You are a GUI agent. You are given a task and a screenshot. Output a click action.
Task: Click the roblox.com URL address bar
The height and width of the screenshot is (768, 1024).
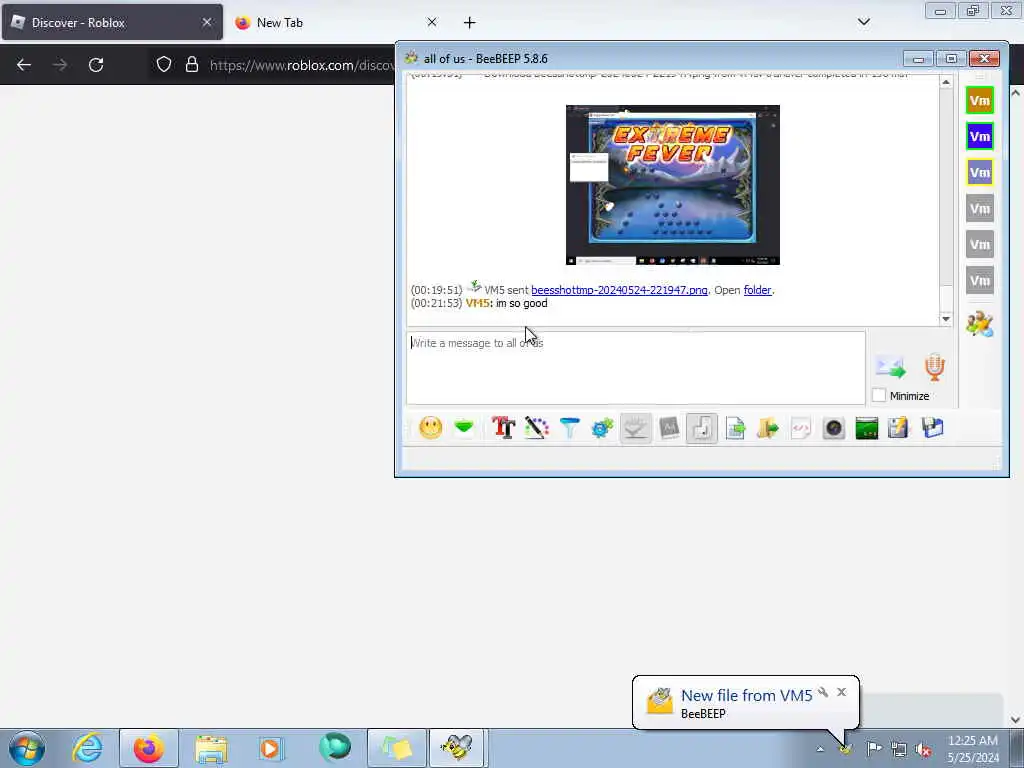click(x=302, y=65)
